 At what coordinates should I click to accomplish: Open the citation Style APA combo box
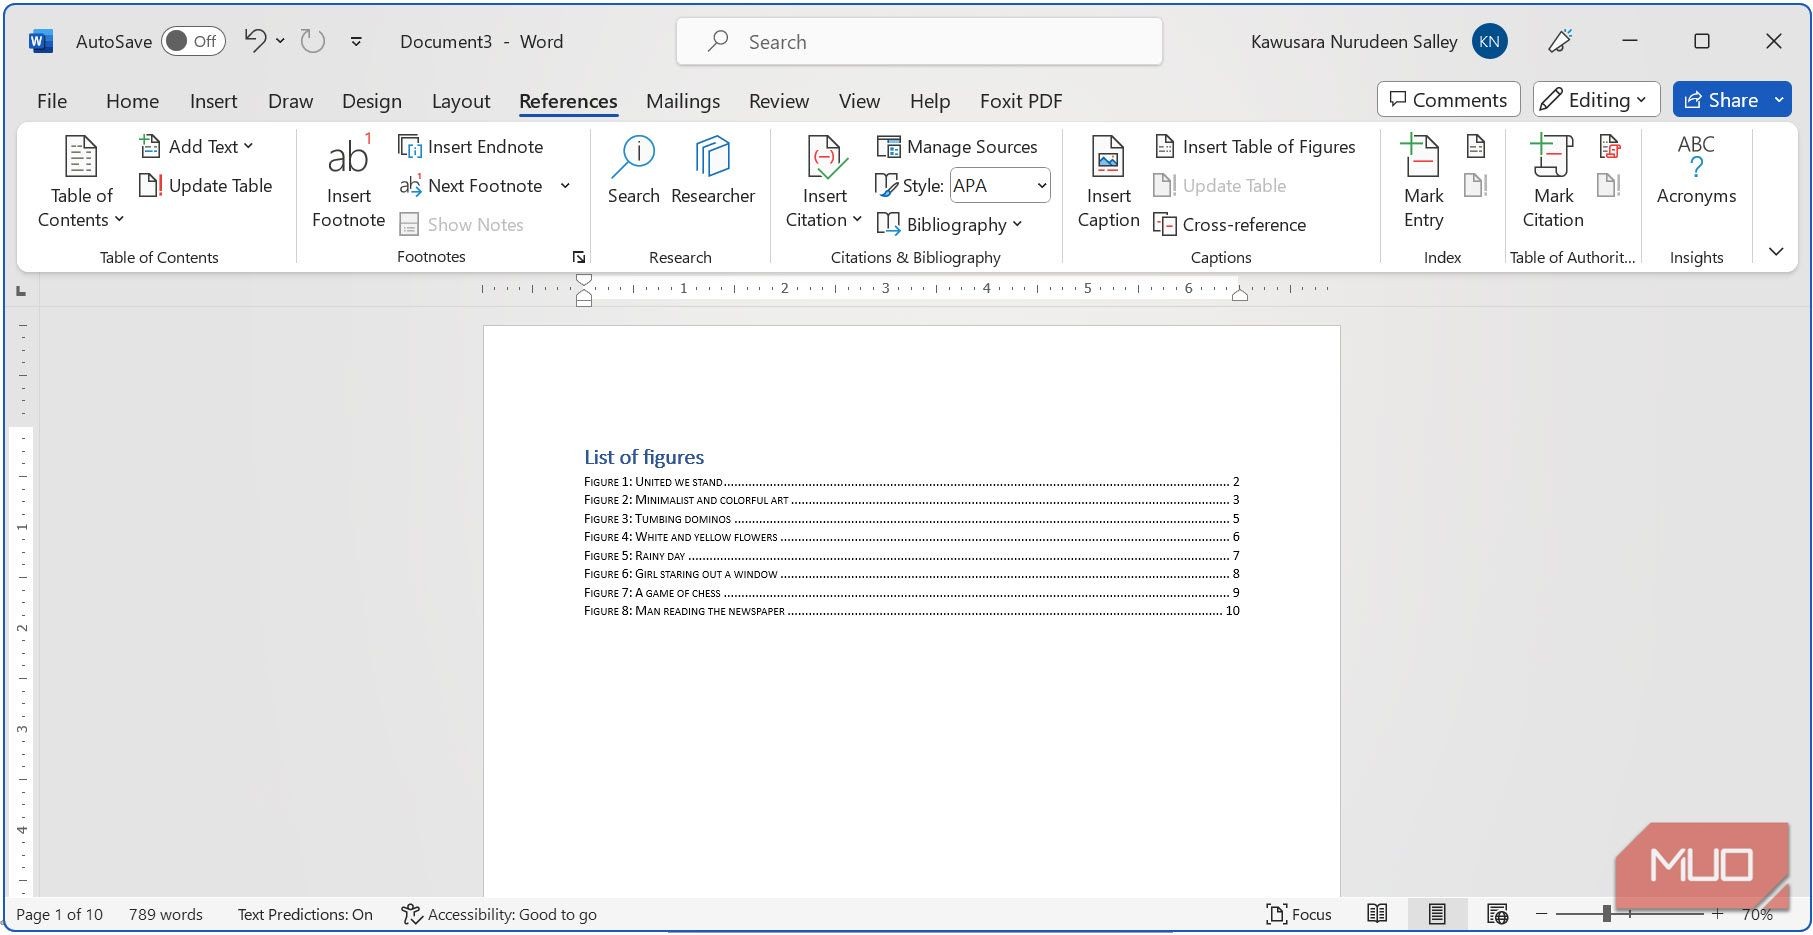click(1000, 185)
